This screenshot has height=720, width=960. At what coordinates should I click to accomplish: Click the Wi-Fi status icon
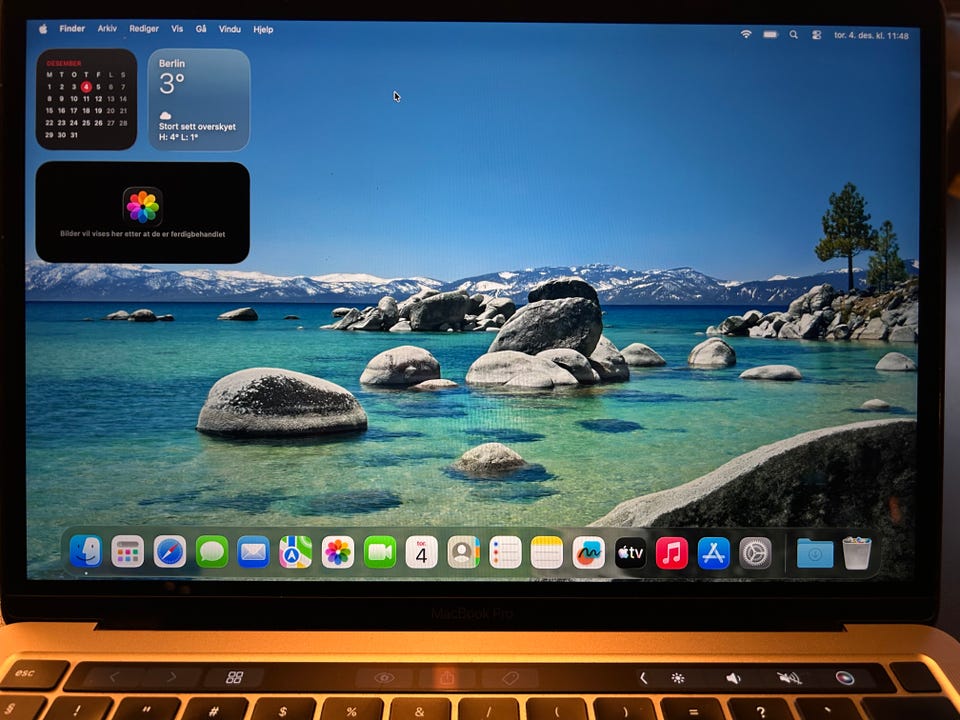(746, 34)
